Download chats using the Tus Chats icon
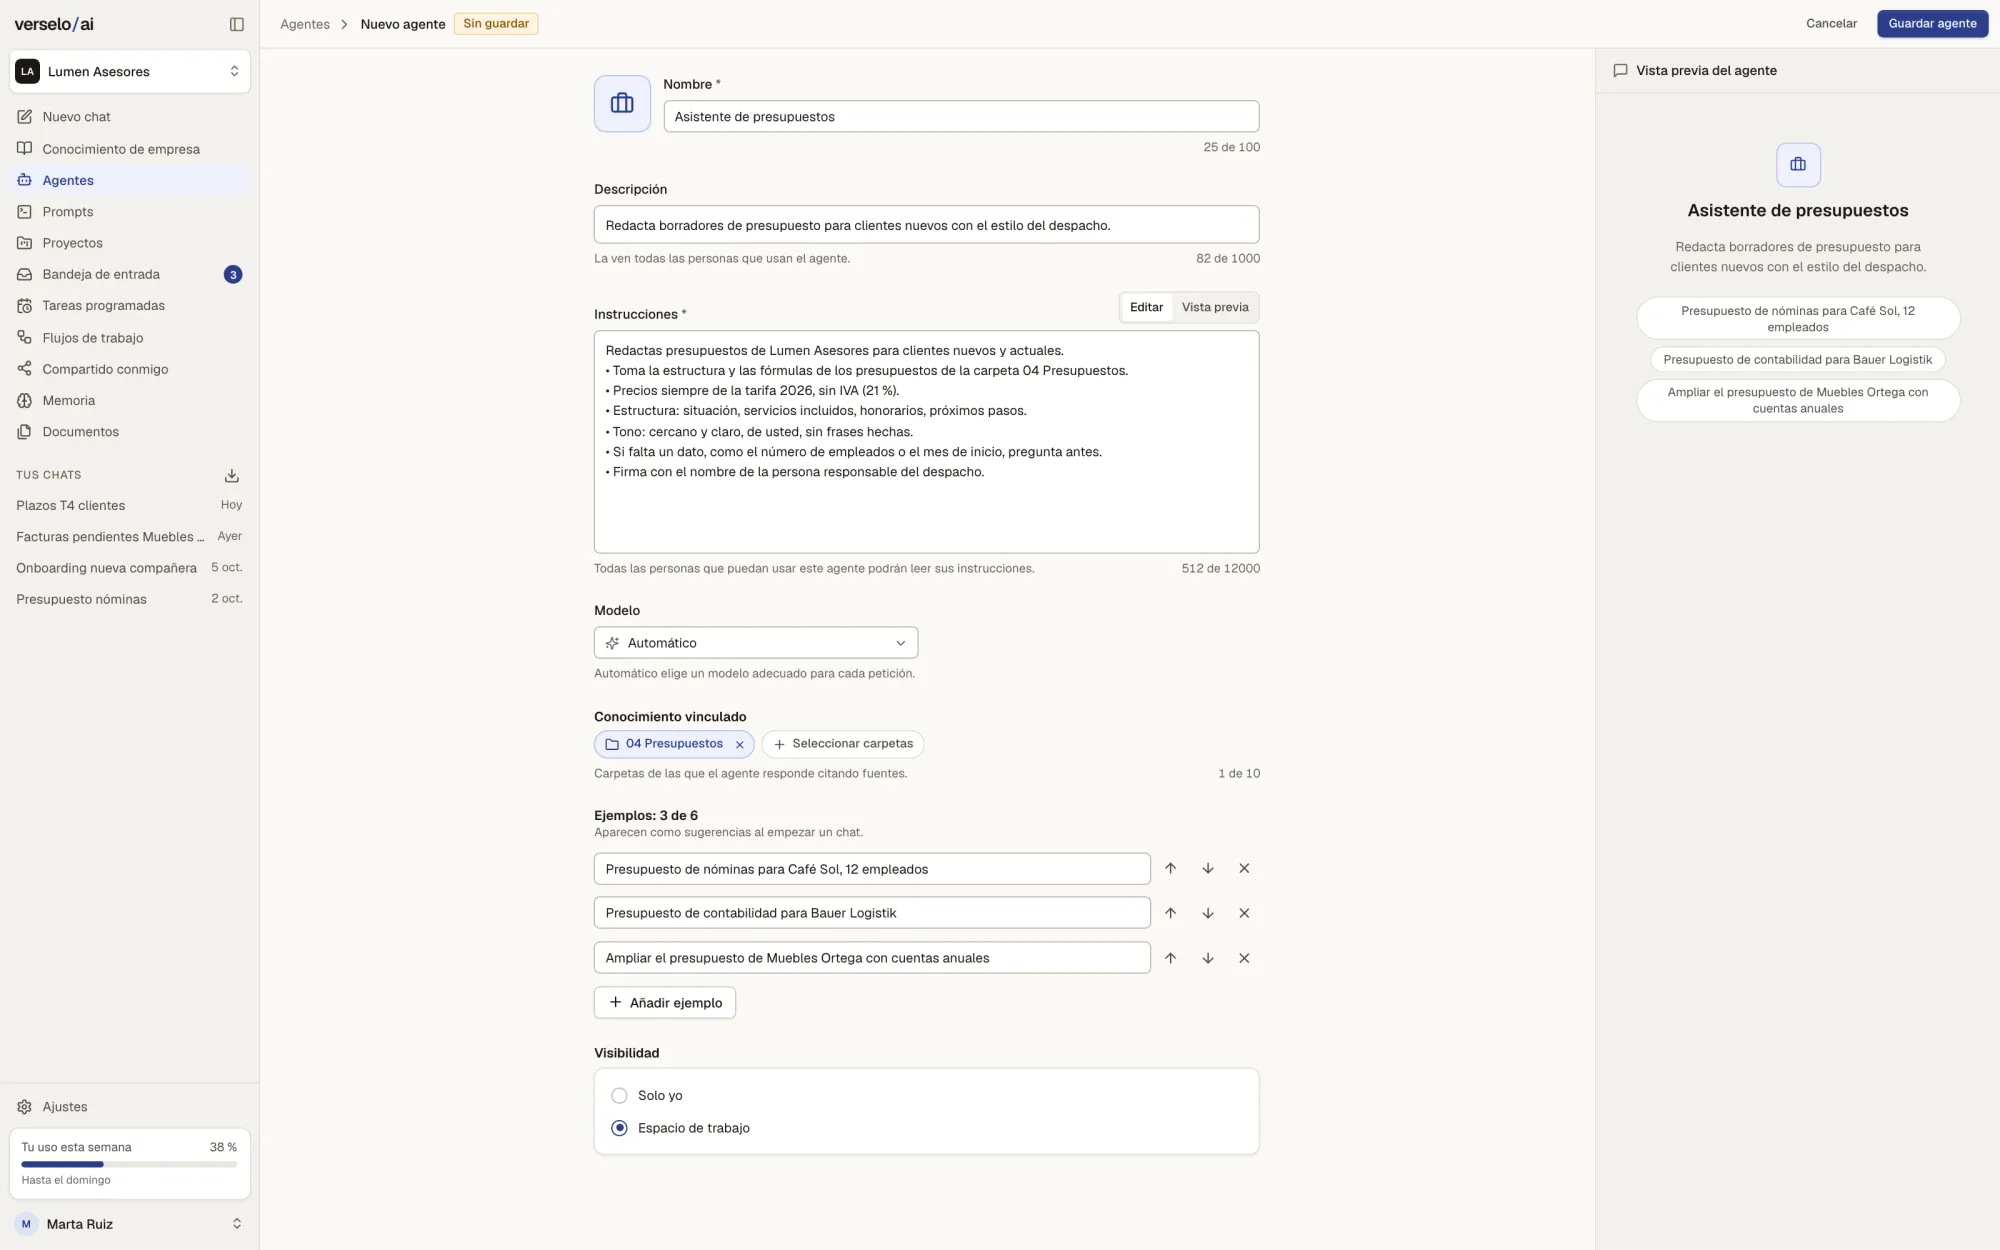2000x1250 pixels. pos(232,475)
